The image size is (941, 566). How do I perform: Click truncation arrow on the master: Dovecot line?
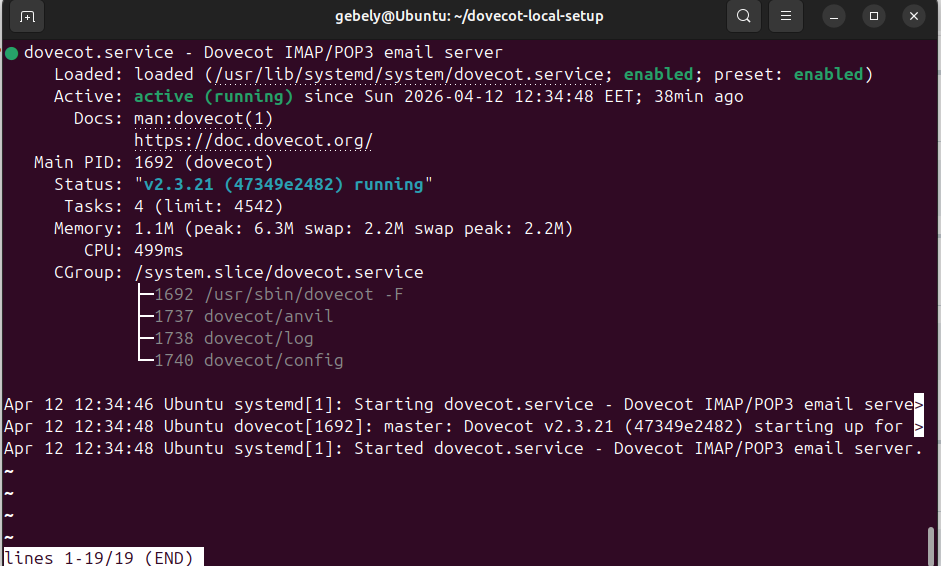point(919,427)
